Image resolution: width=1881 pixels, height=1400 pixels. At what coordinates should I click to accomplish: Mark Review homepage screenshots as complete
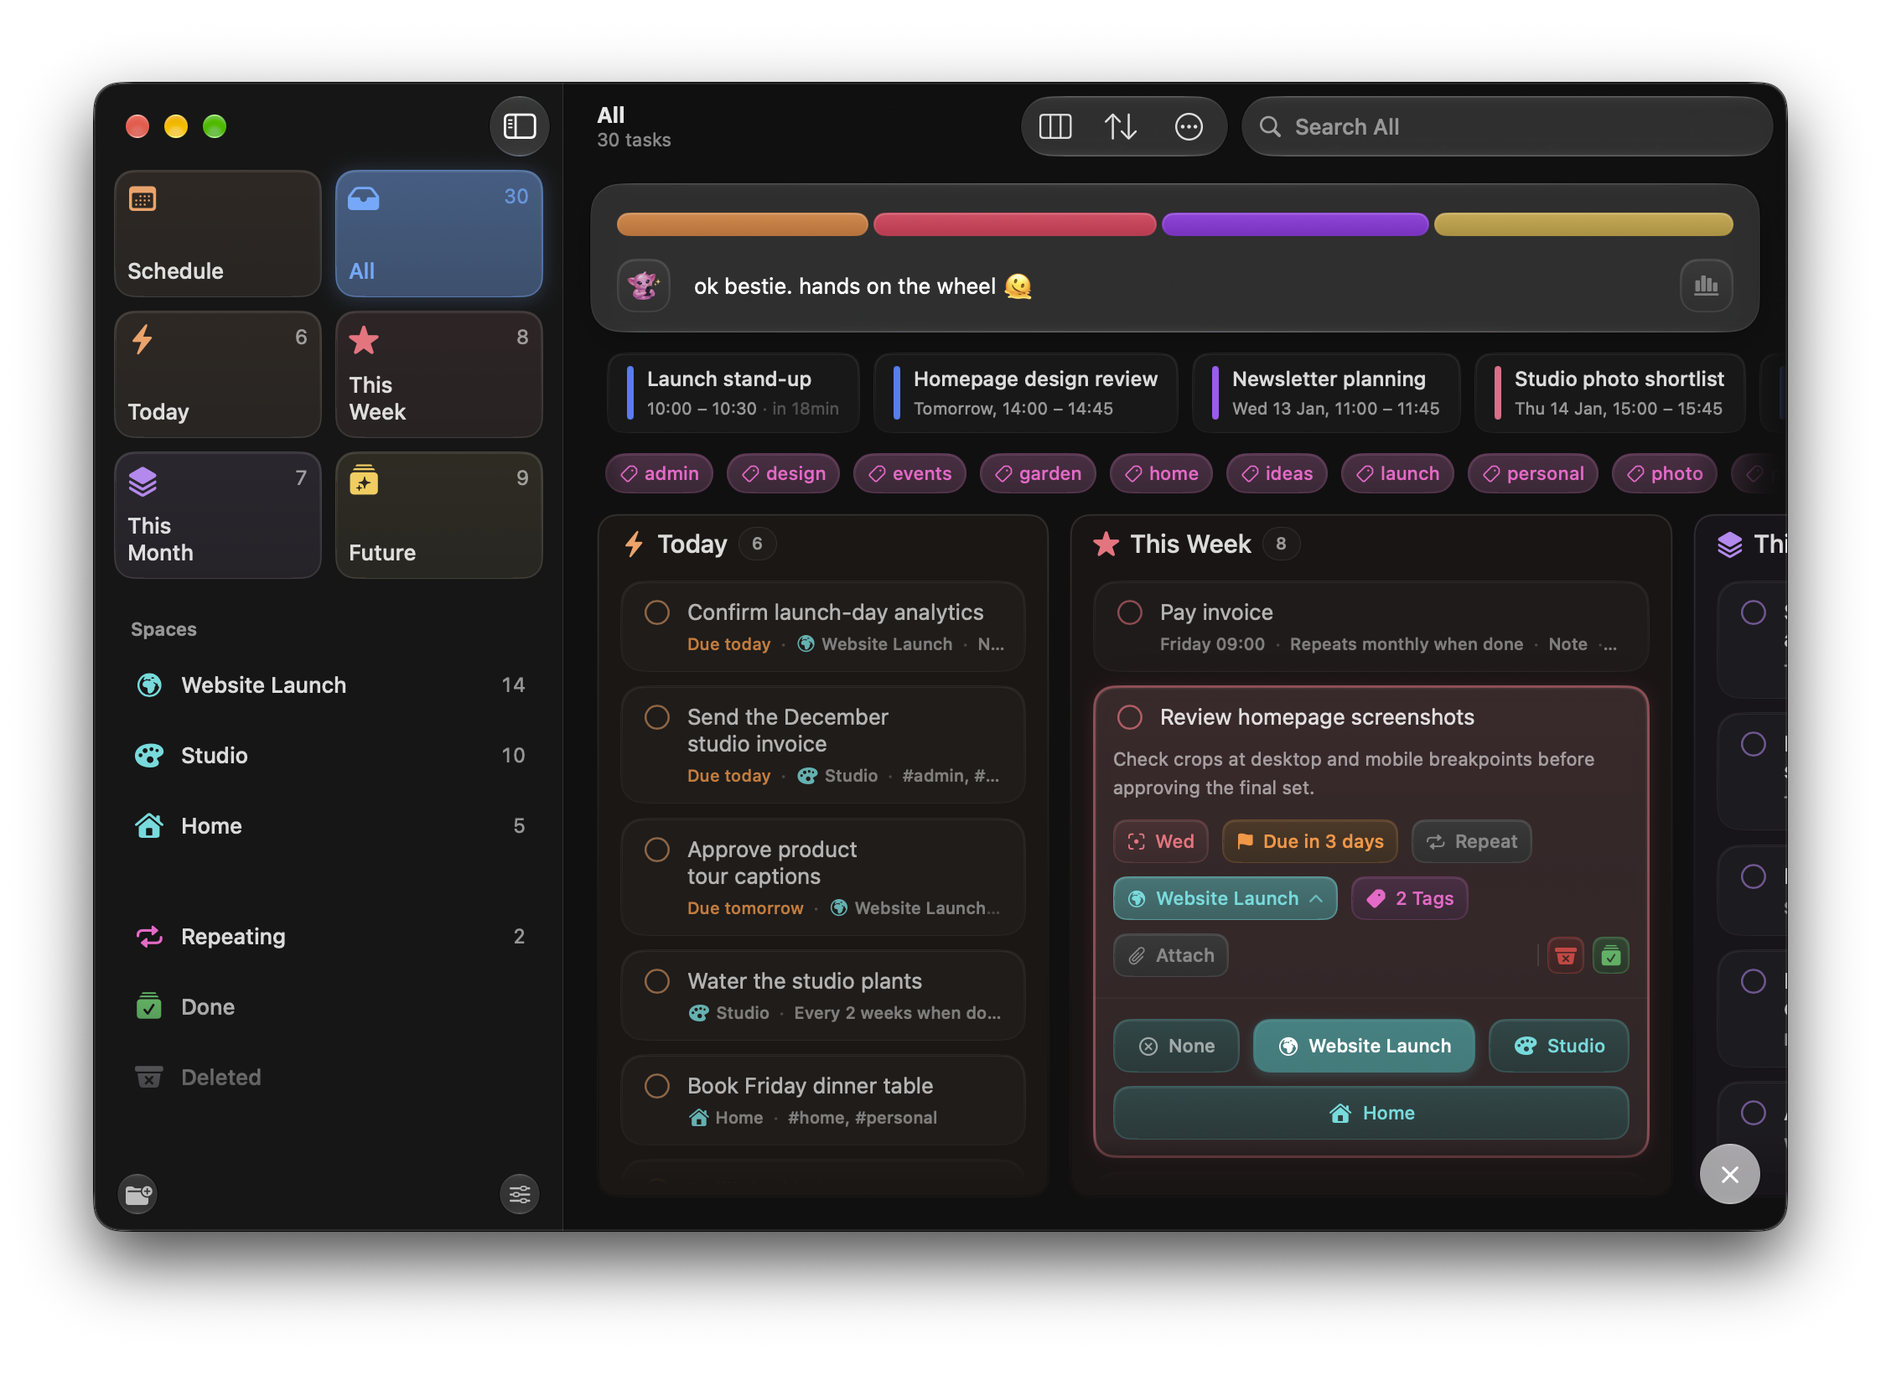coord(1130,717)
